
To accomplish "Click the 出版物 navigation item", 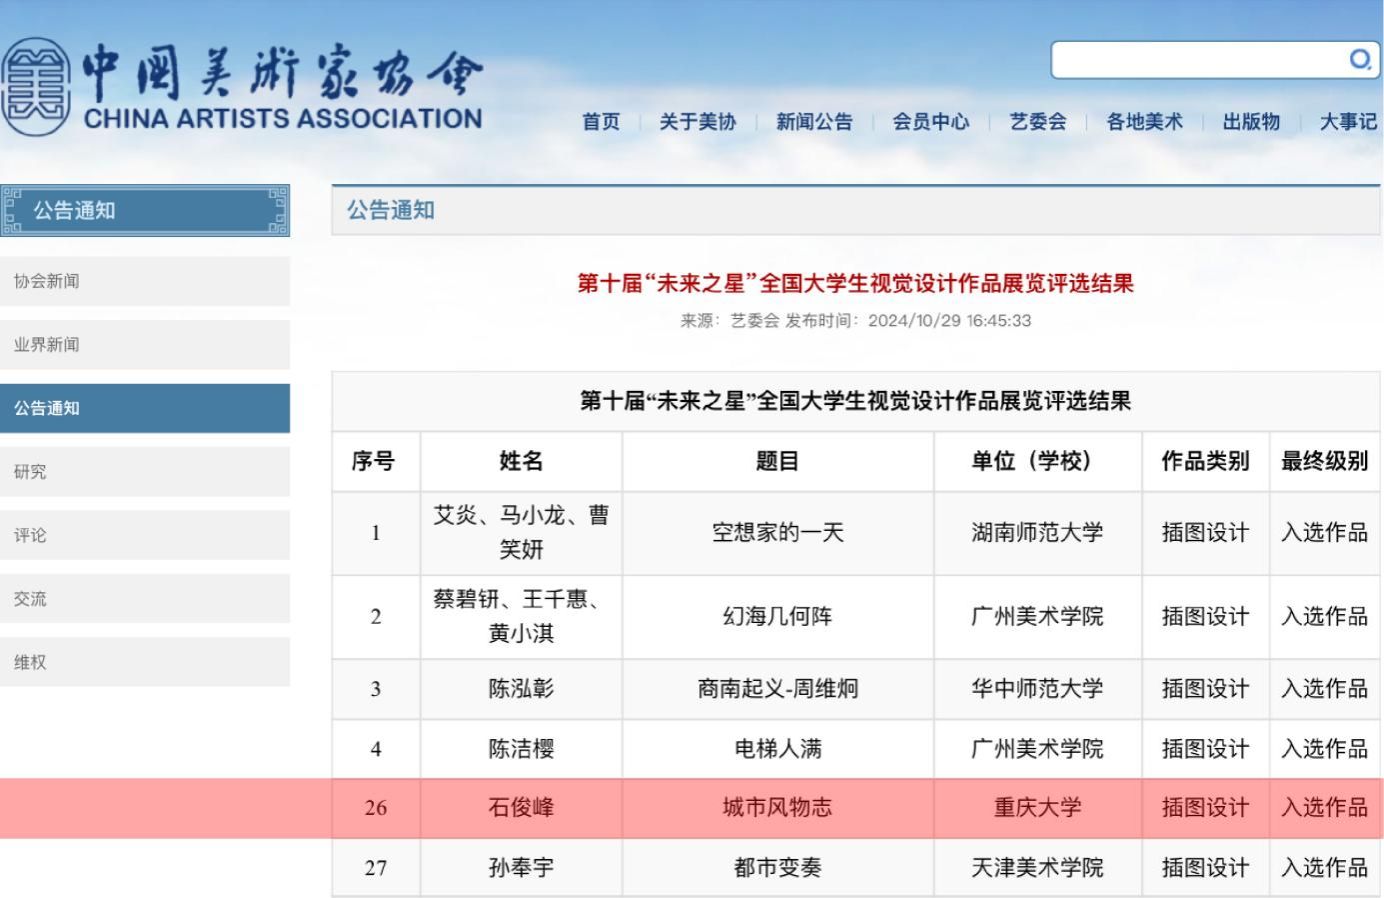I will (1251, 122).
